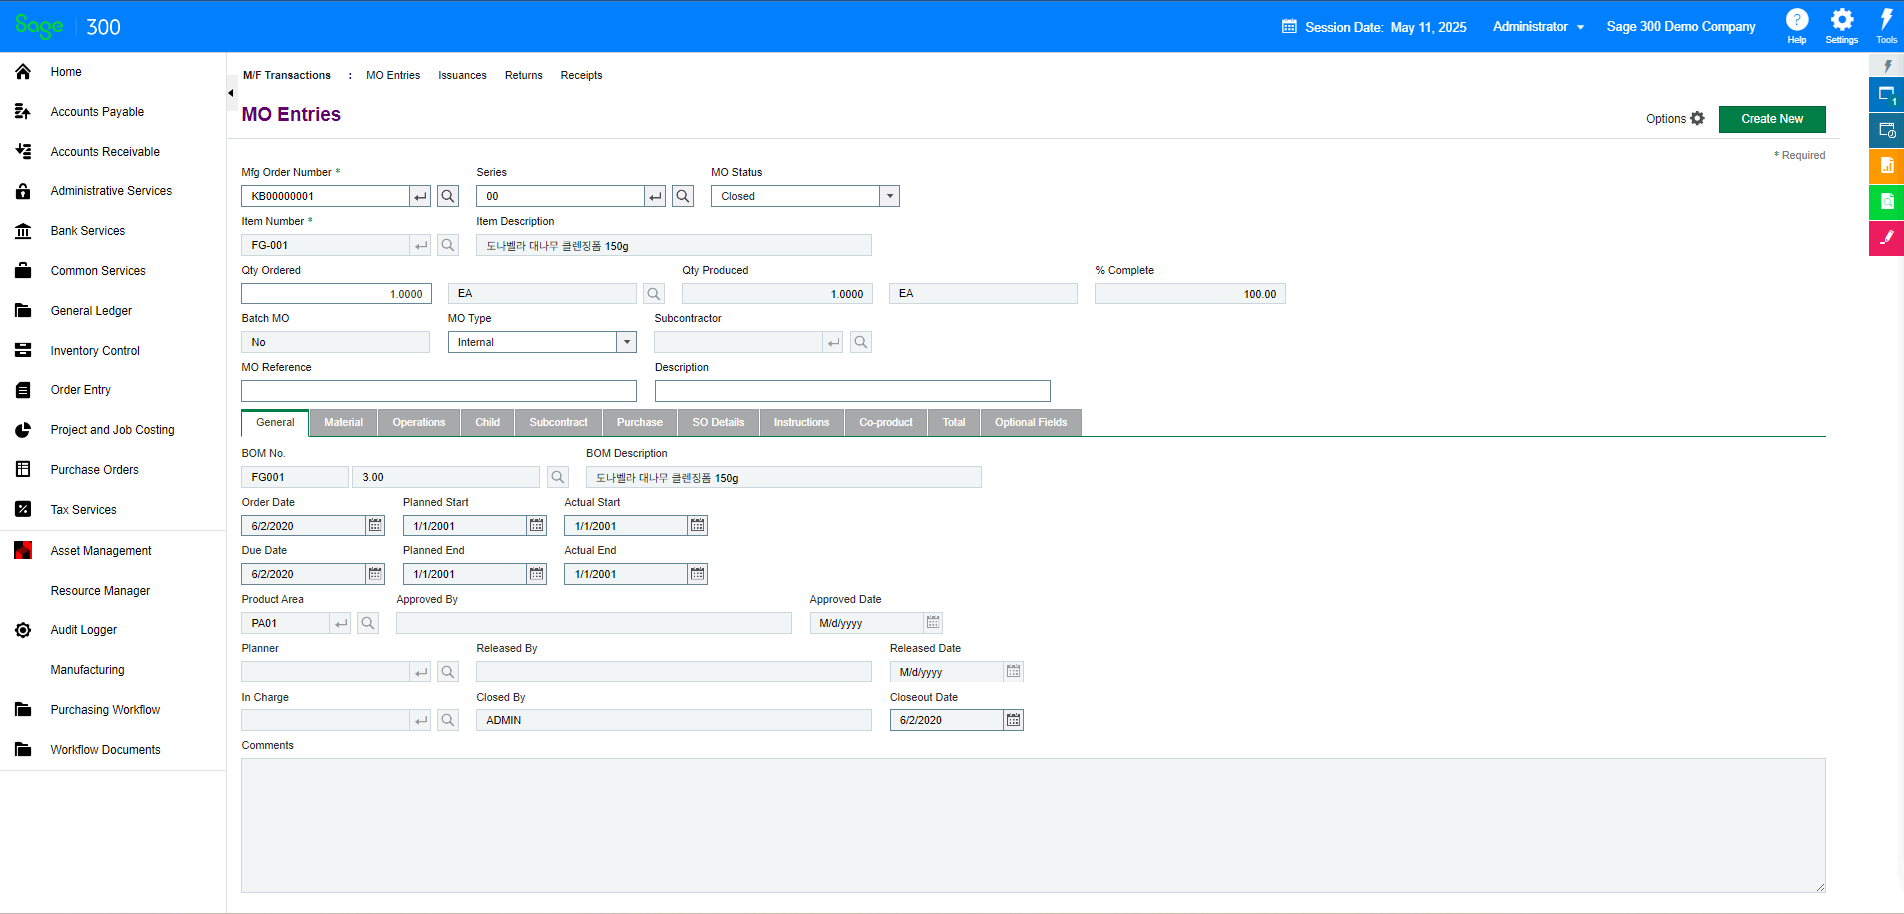Click the Sage 300 logo
The height and width of the screenshot is (914, 1904).
click(67, 27)
